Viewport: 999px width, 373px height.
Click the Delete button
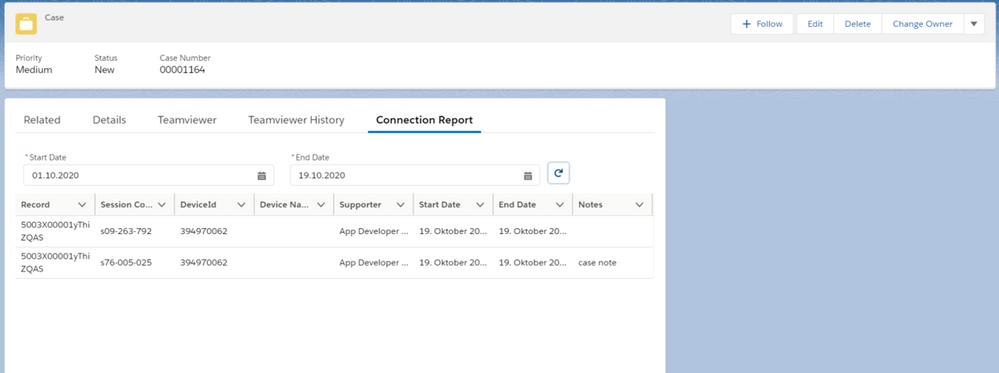(x=858, y=24)
